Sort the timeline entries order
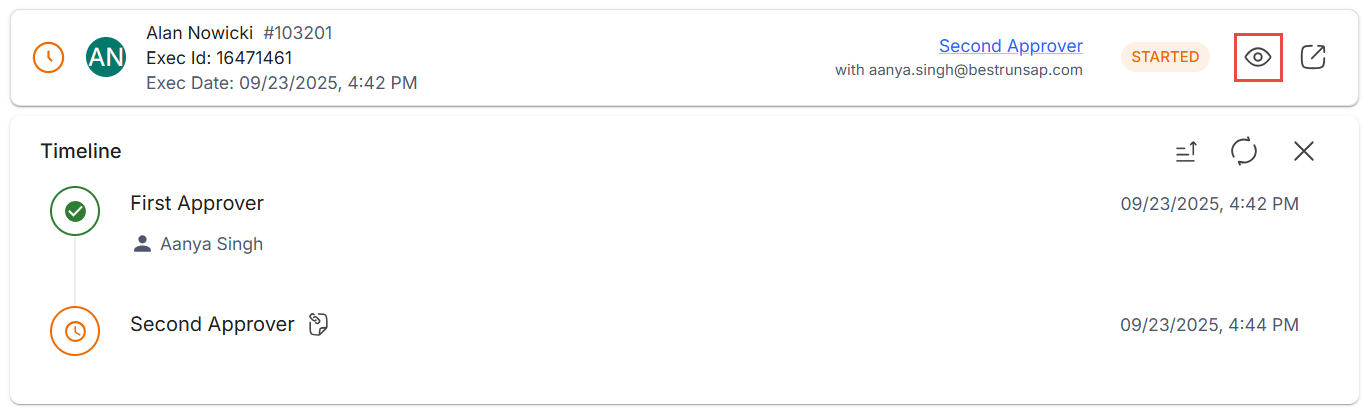Viewport: 1371px width, 411px height. (1186, 152)
